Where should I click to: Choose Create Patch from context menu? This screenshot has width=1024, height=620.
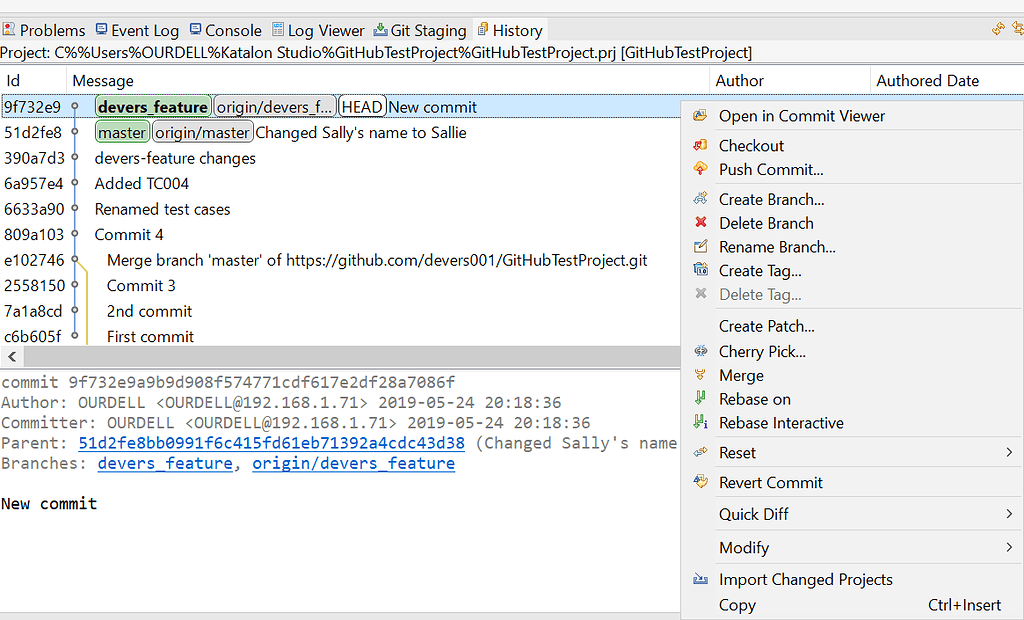[766, 326]
